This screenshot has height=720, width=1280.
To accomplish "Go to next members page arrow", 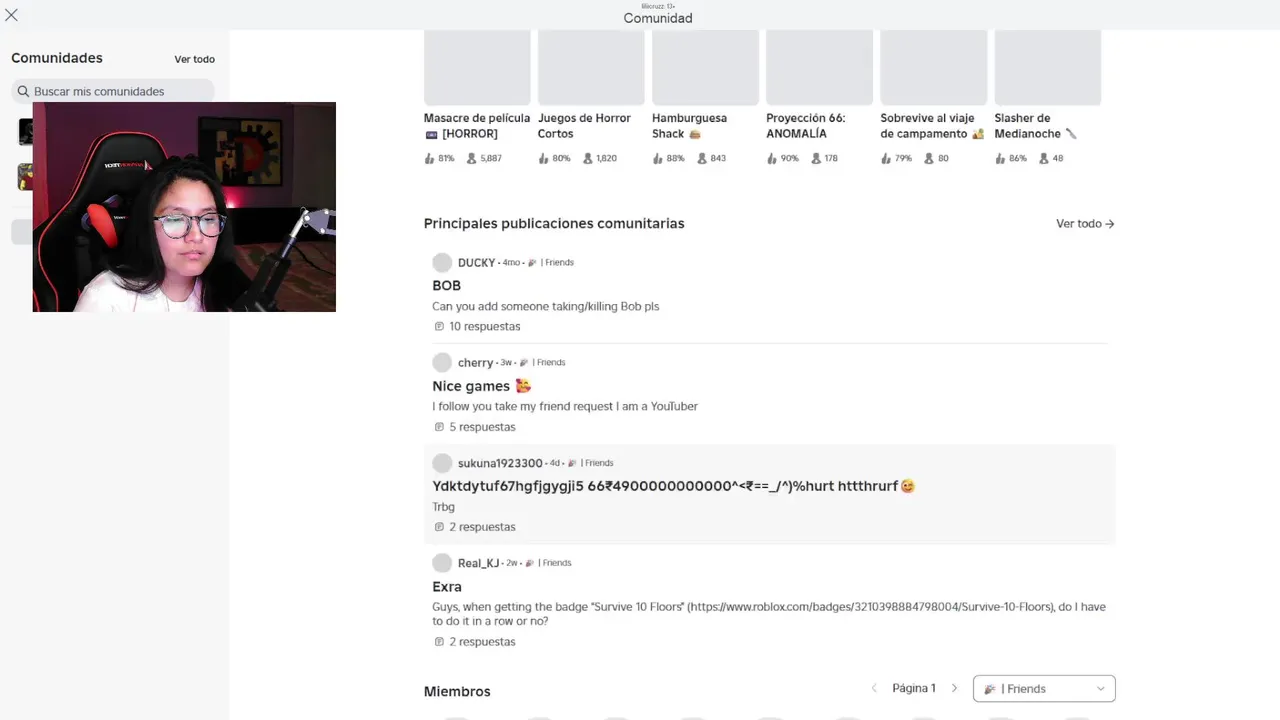I will click(x=954, y=688).
